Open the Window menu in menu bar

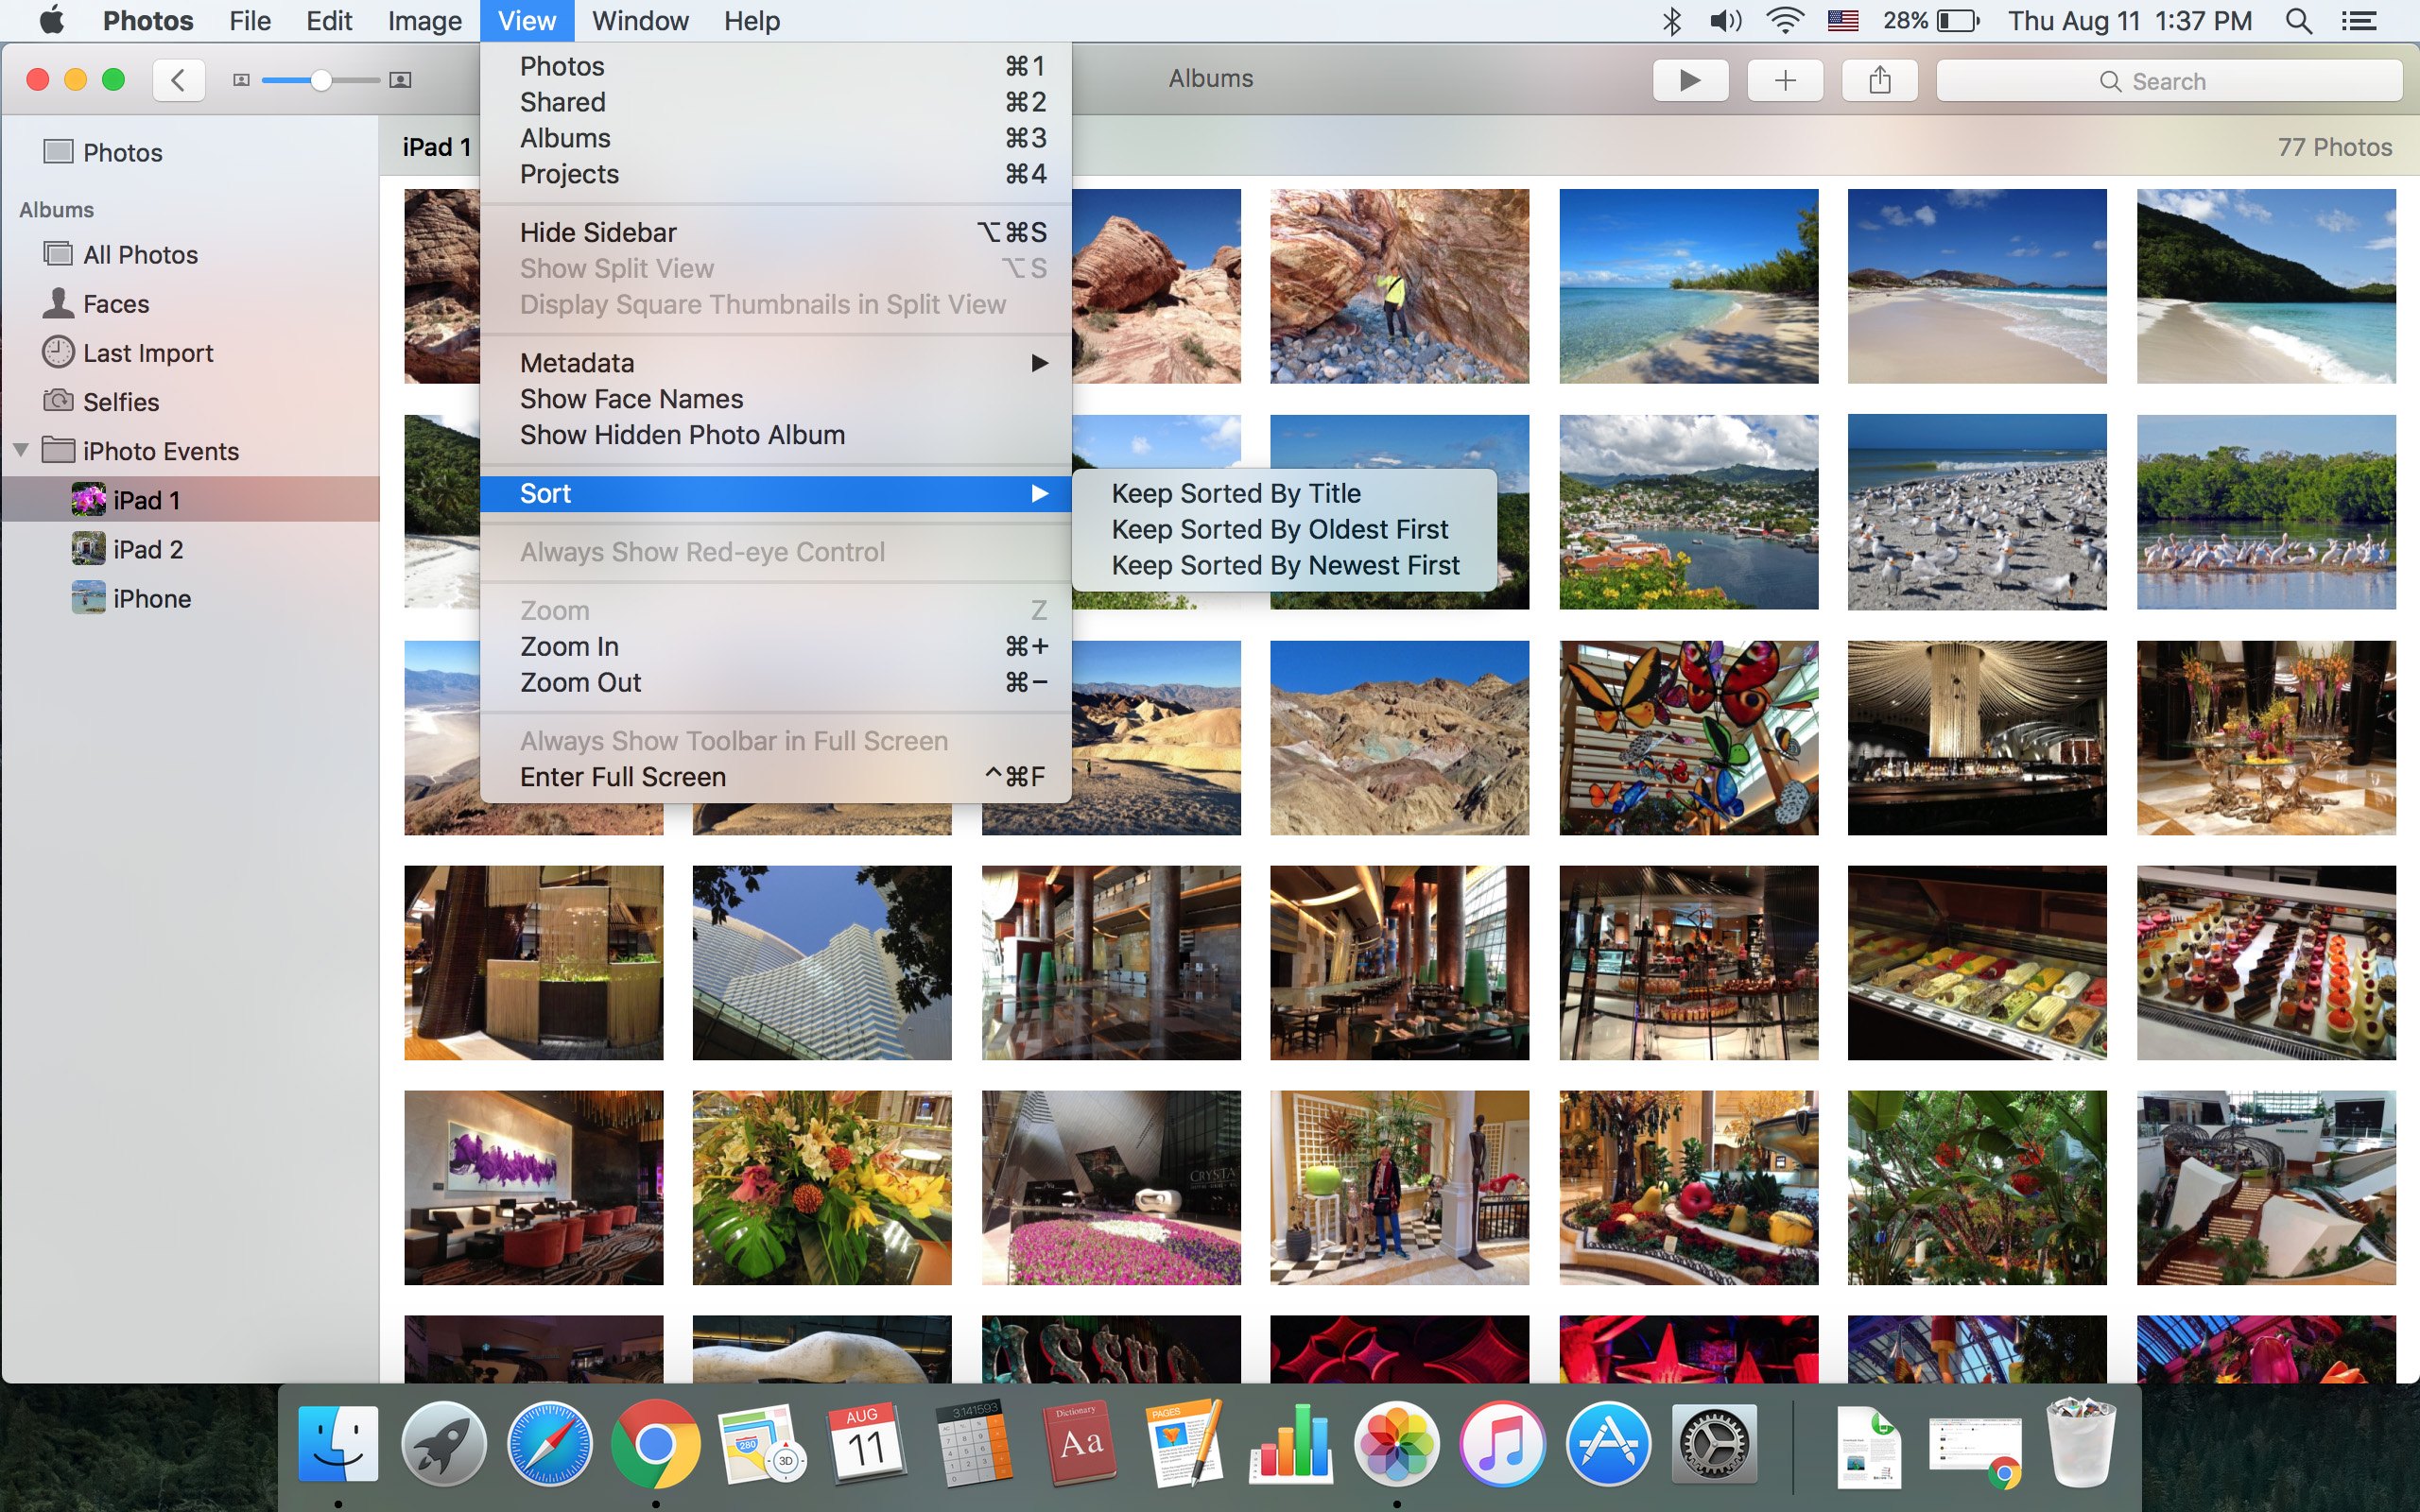tap(640, 21)
